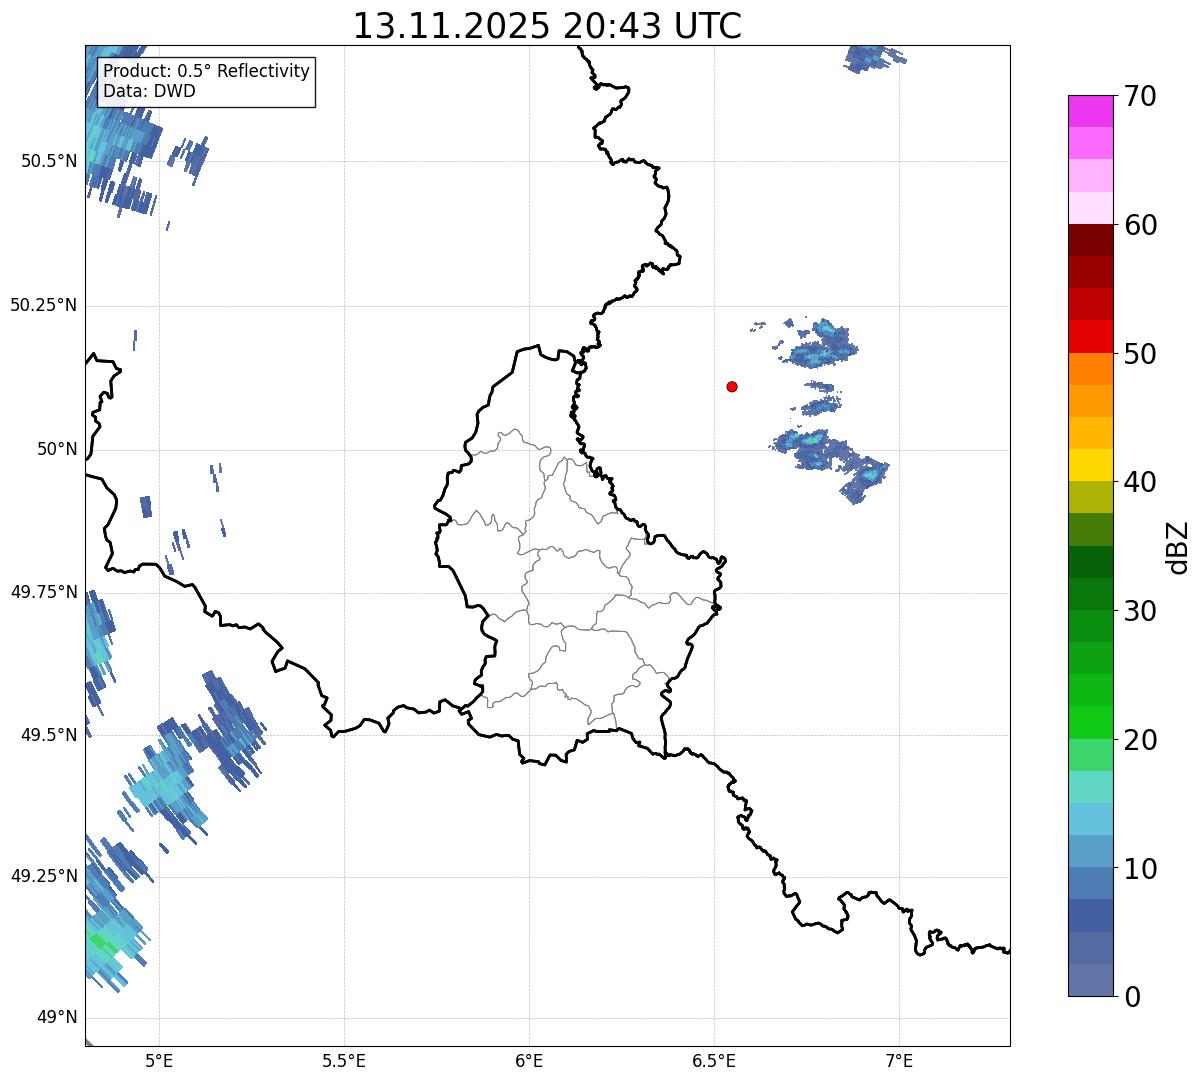Click the 49.75°N latitude label
1202x1081 pixels.
(44, 592)
